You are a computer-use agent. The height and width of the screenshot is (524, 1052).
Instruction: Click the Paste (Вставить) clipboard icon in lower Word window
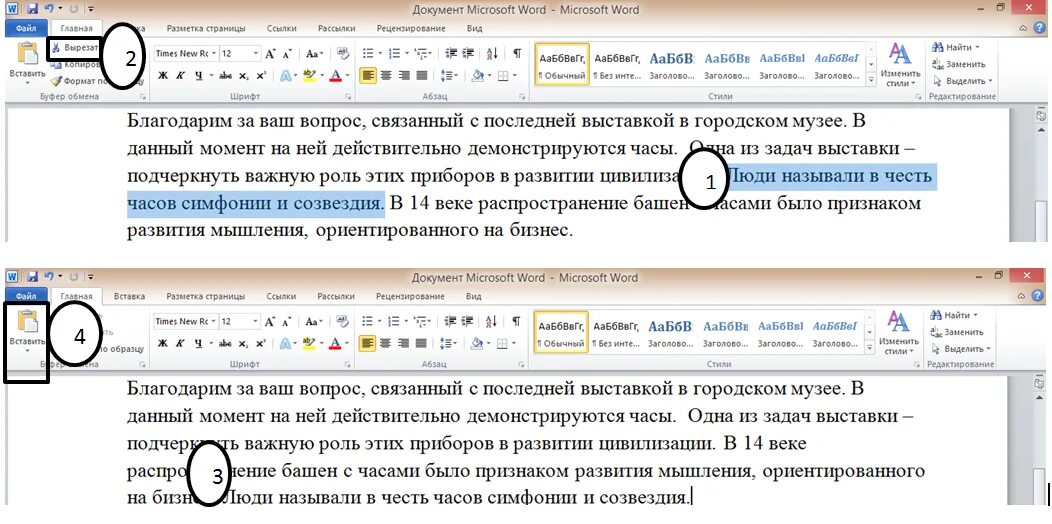27,322
